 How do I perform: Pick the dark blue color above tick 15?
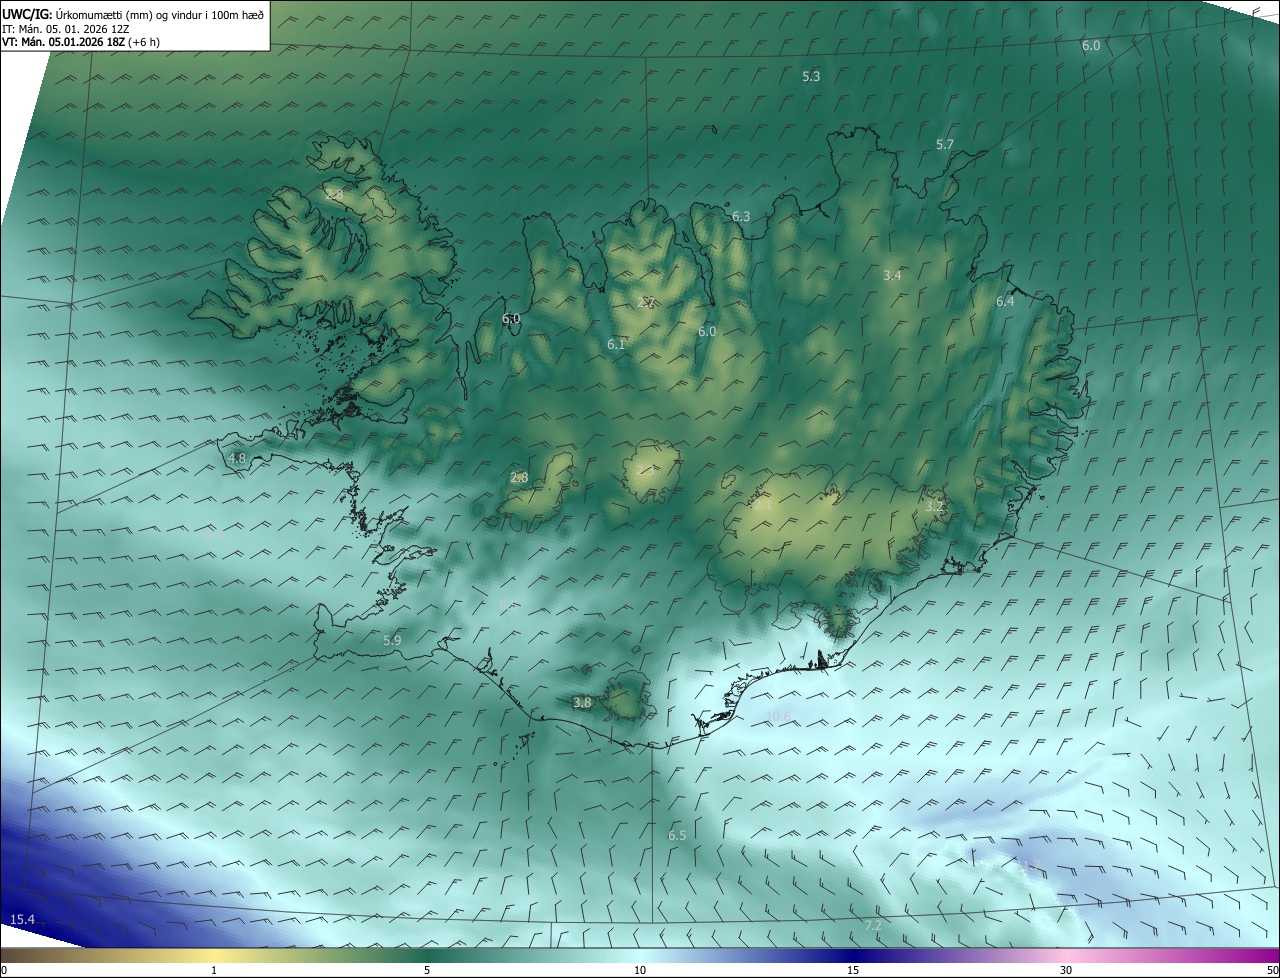tap(853, 955)
